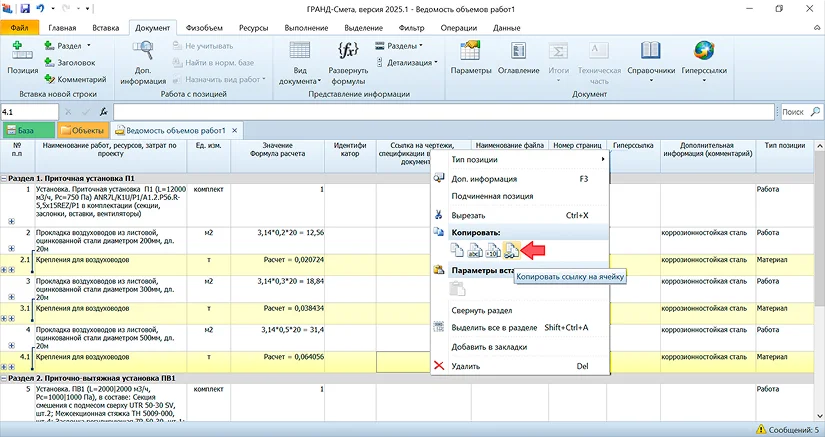Click the Тип позиции column header

tap(784, 156)
